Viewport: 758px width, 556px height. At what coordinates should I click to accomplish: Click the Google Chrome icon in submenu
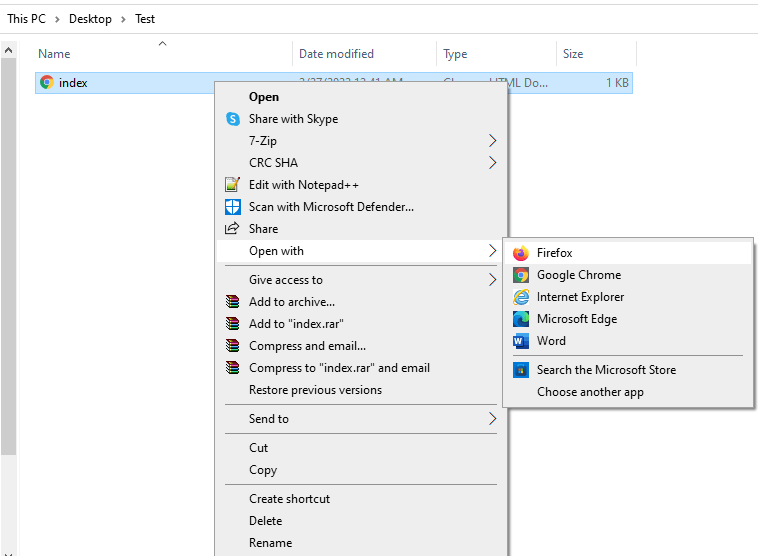[520, 275]
